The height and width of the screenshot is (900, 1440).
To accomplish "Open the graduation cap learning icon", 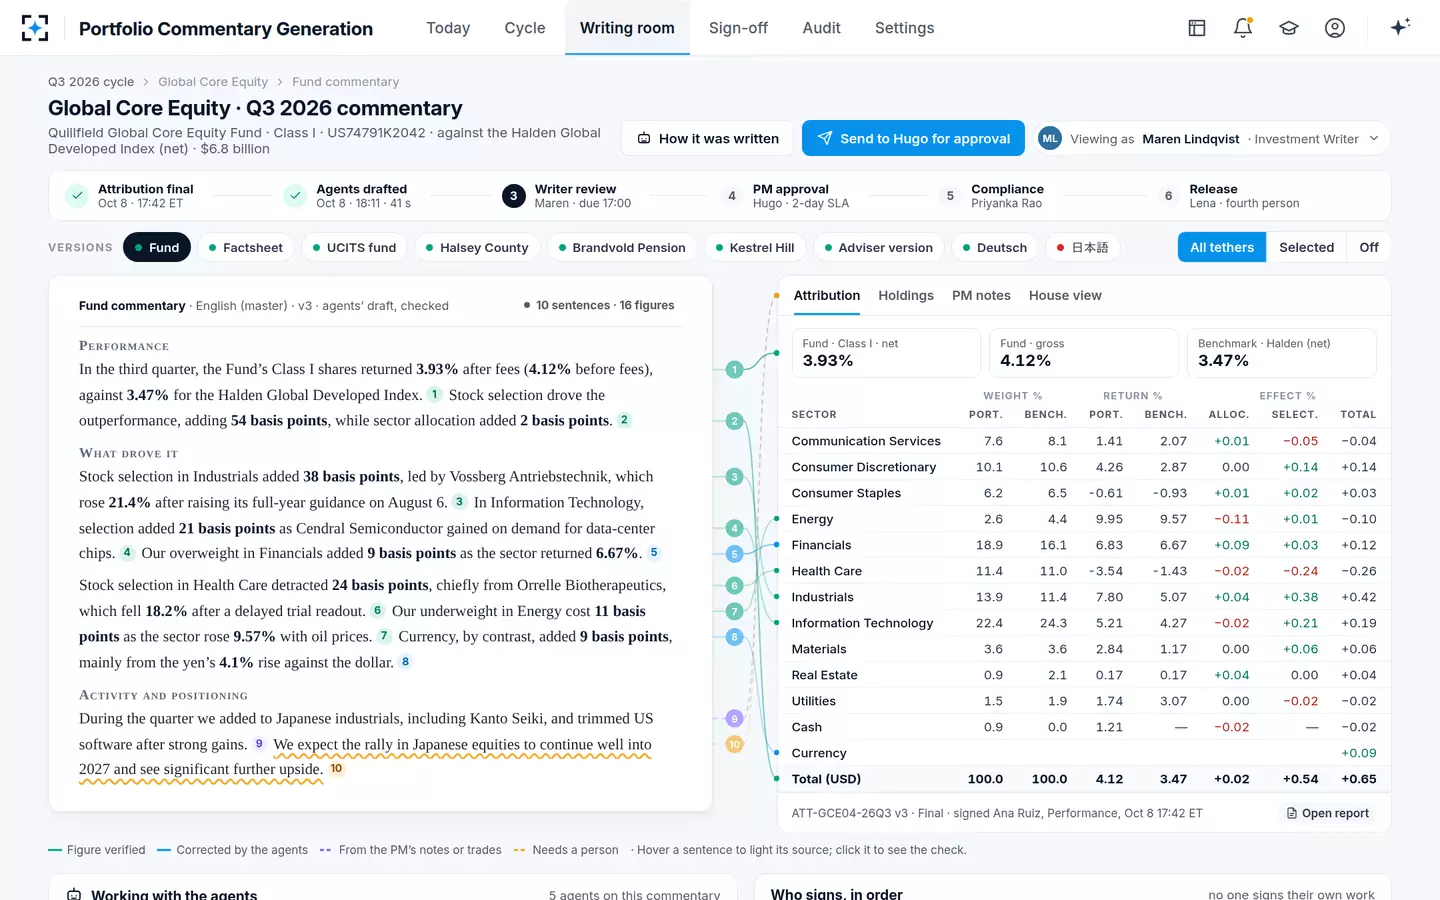I will coord(1289,28).
